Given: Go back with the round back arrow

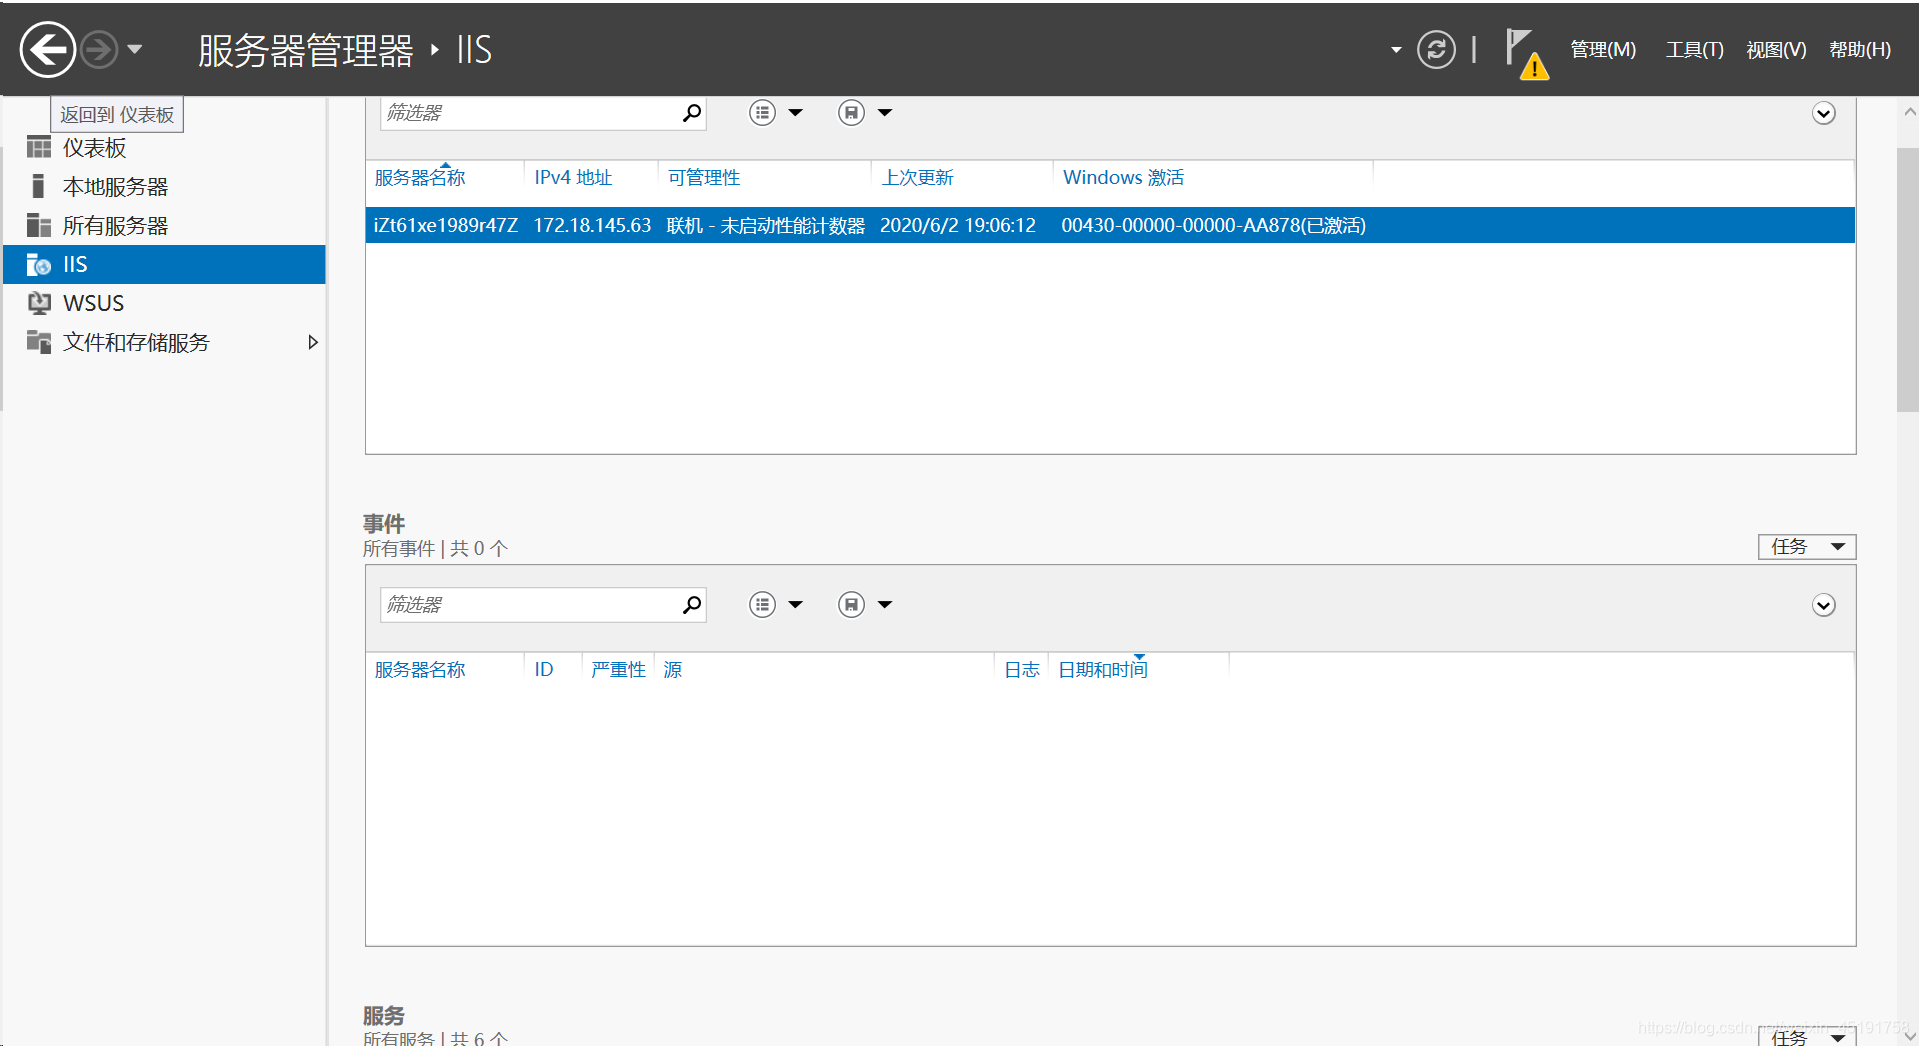Looking at the screenshot, I should point(47,49).
